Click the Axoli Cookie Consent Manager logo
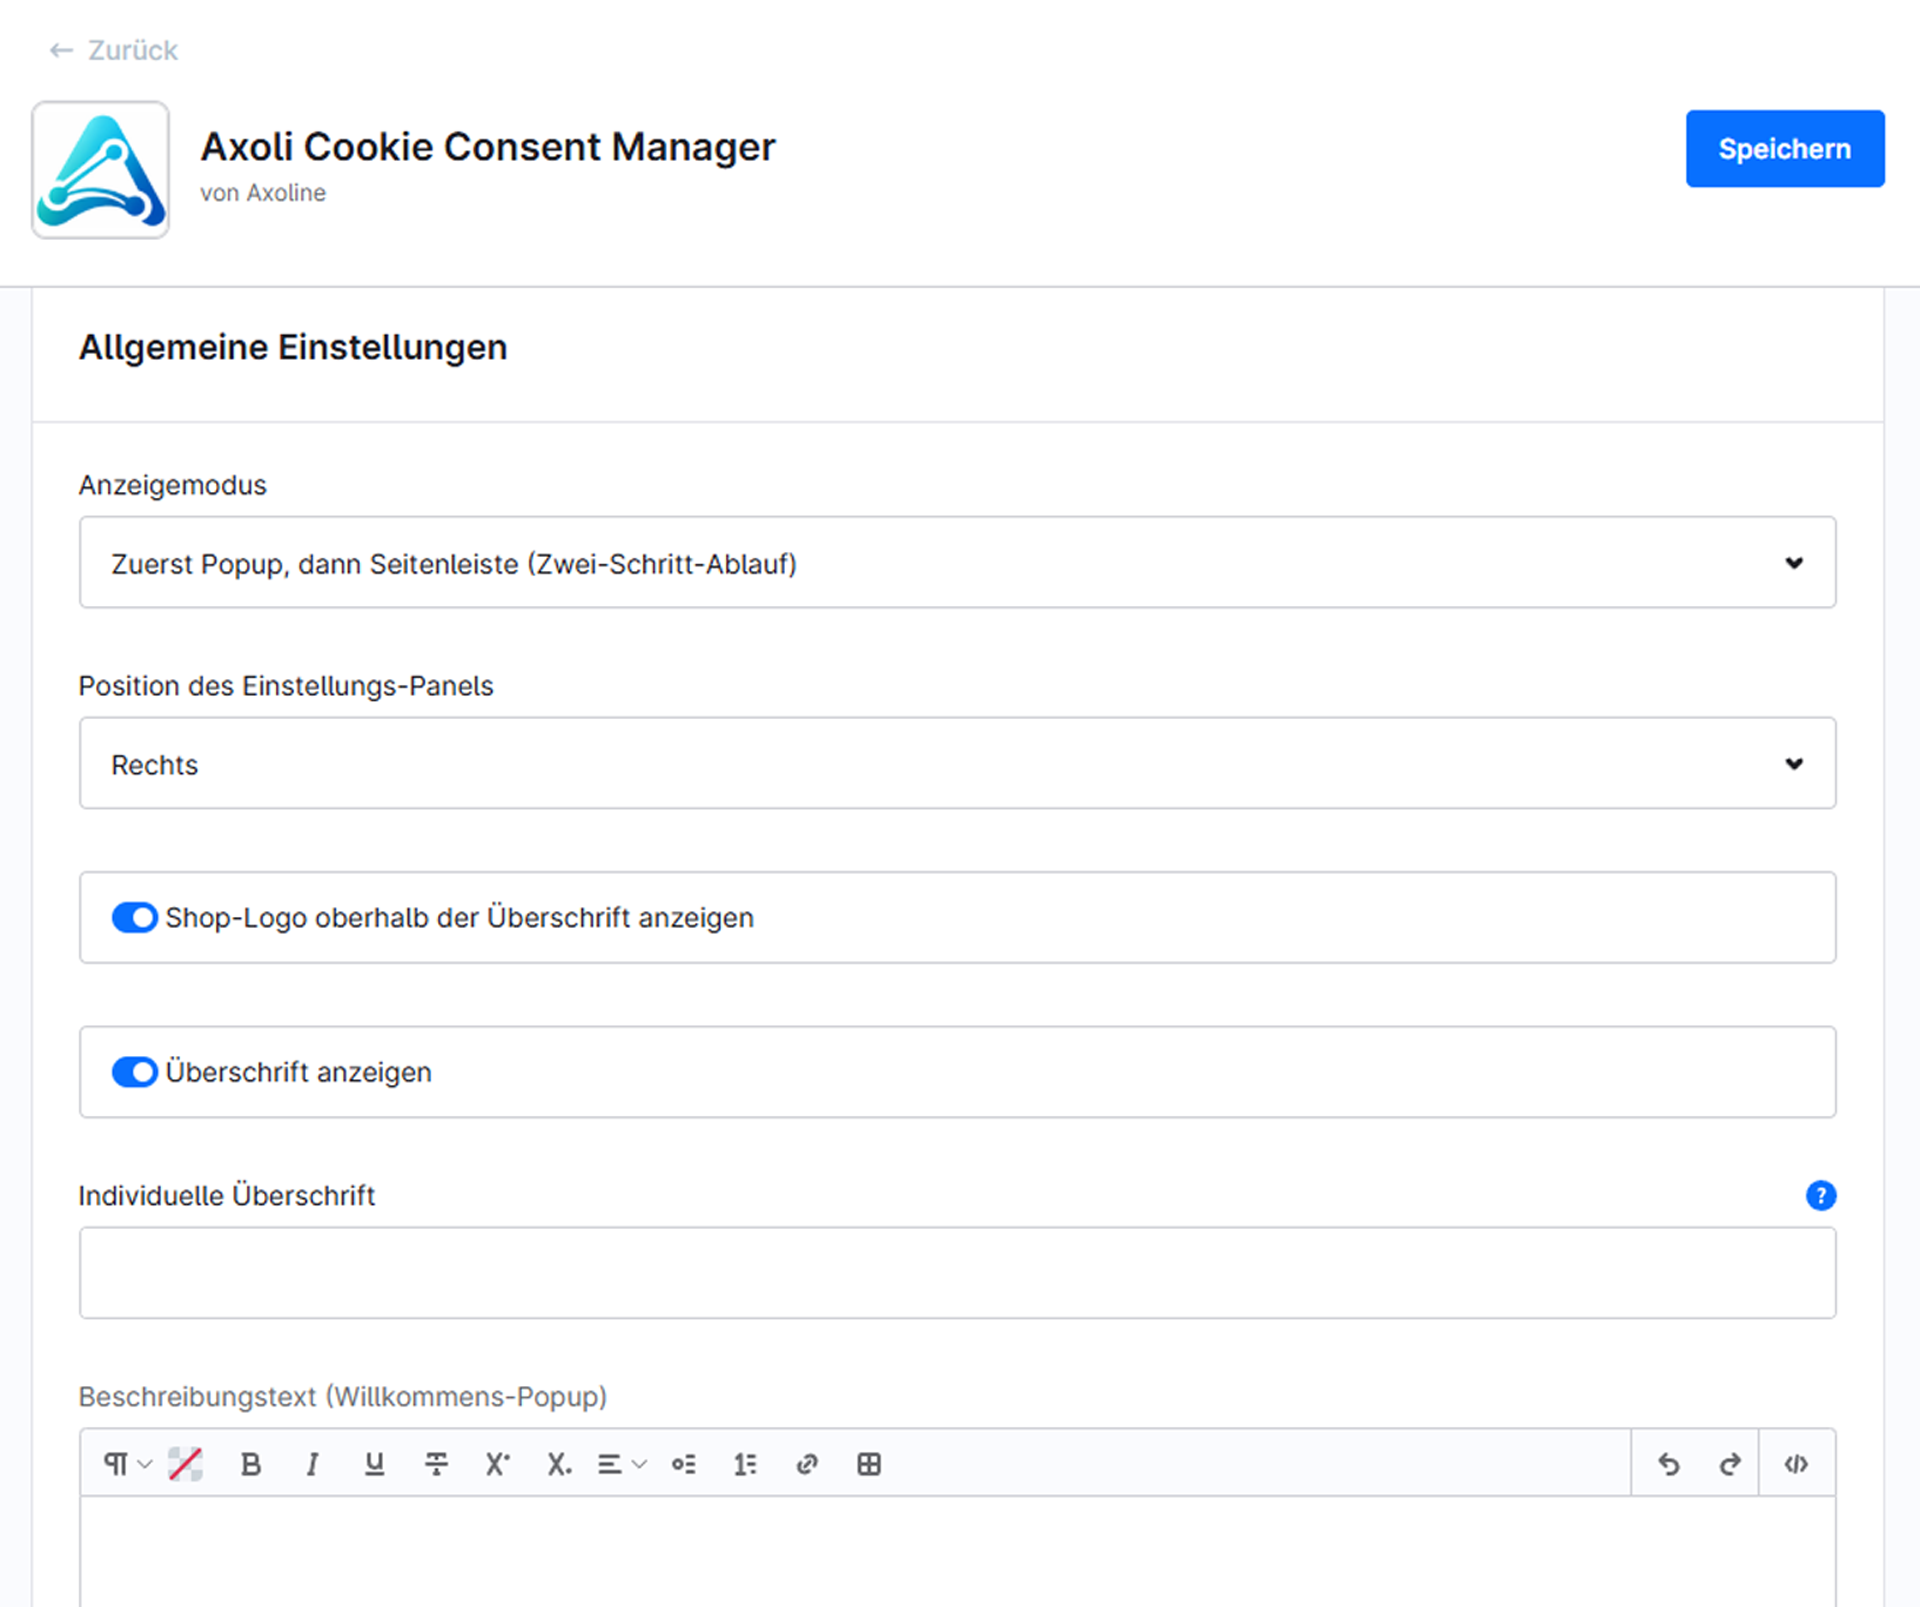The height and width of the screenshot is (1607, 1920). 100,170
